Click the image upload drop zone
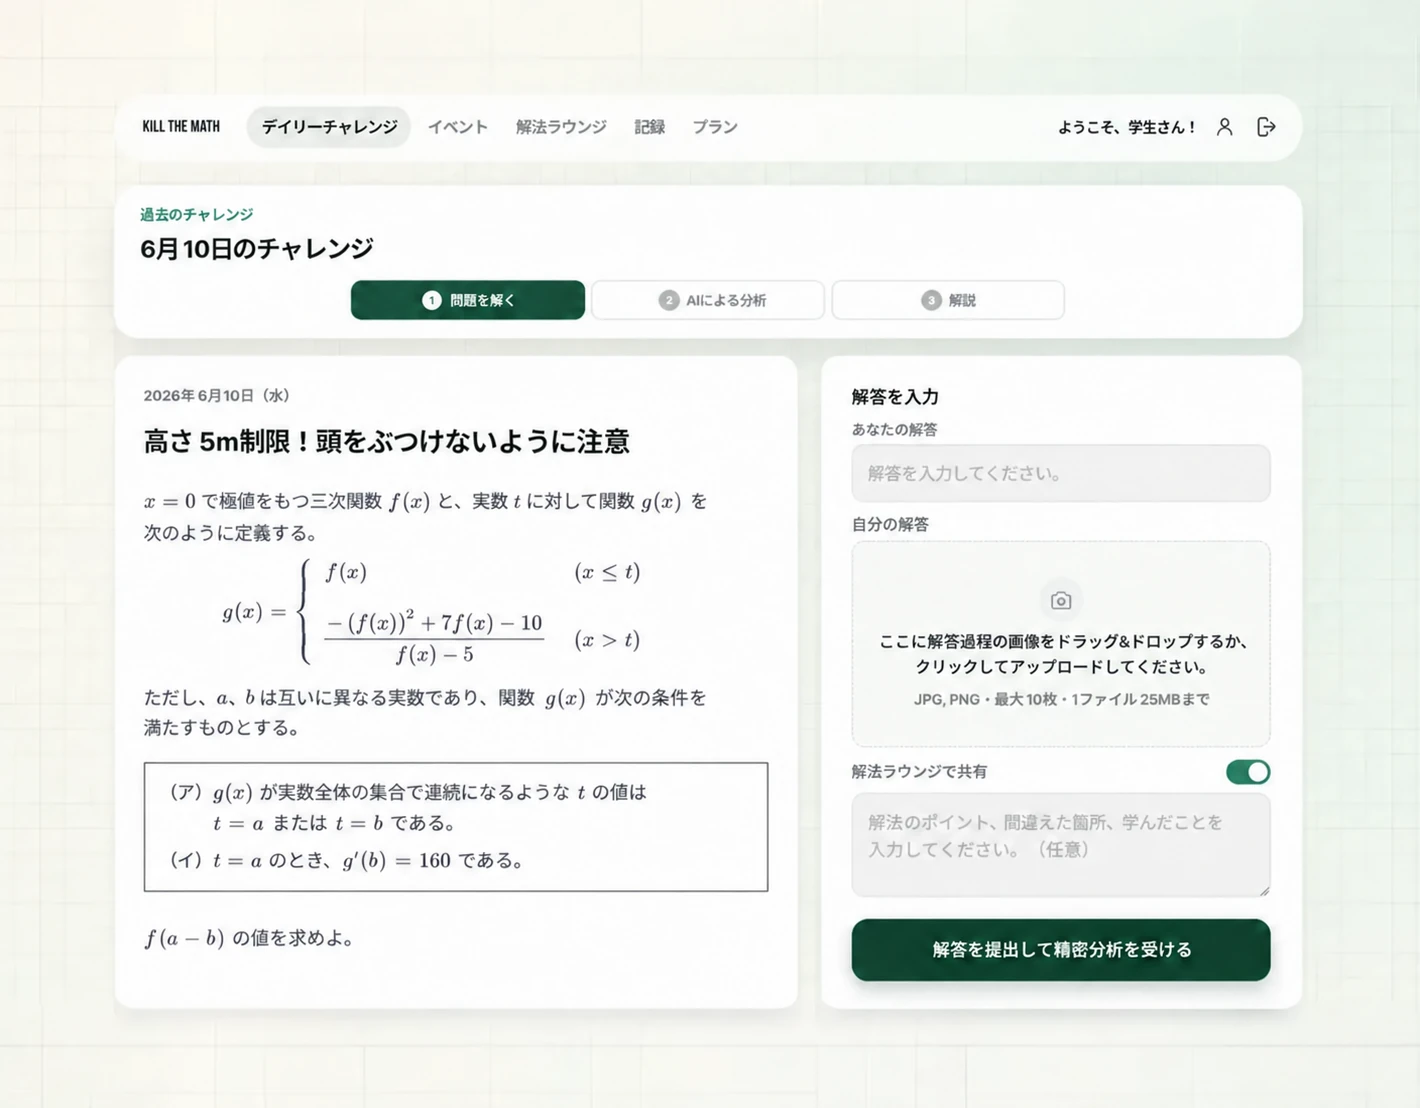This screenshot has height=1108, width=1420. tap(1061, 644)
